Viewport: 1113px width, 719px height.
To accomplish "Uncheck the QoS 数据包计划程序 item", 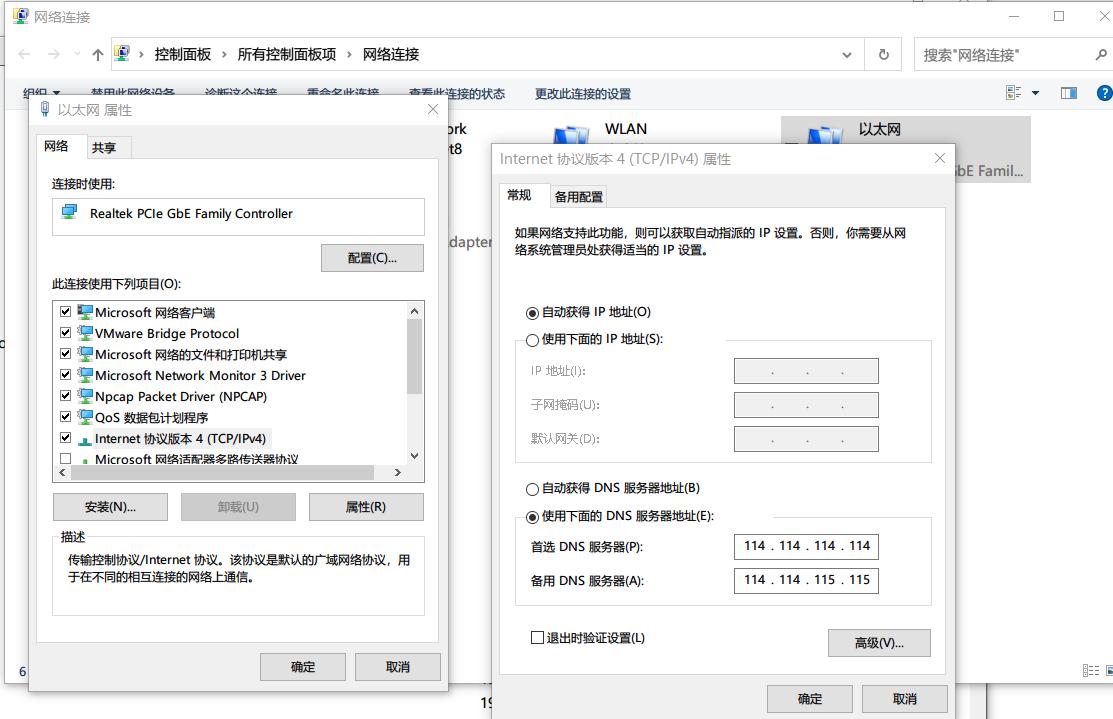I will pyautogui.click(x=65, y=418).
